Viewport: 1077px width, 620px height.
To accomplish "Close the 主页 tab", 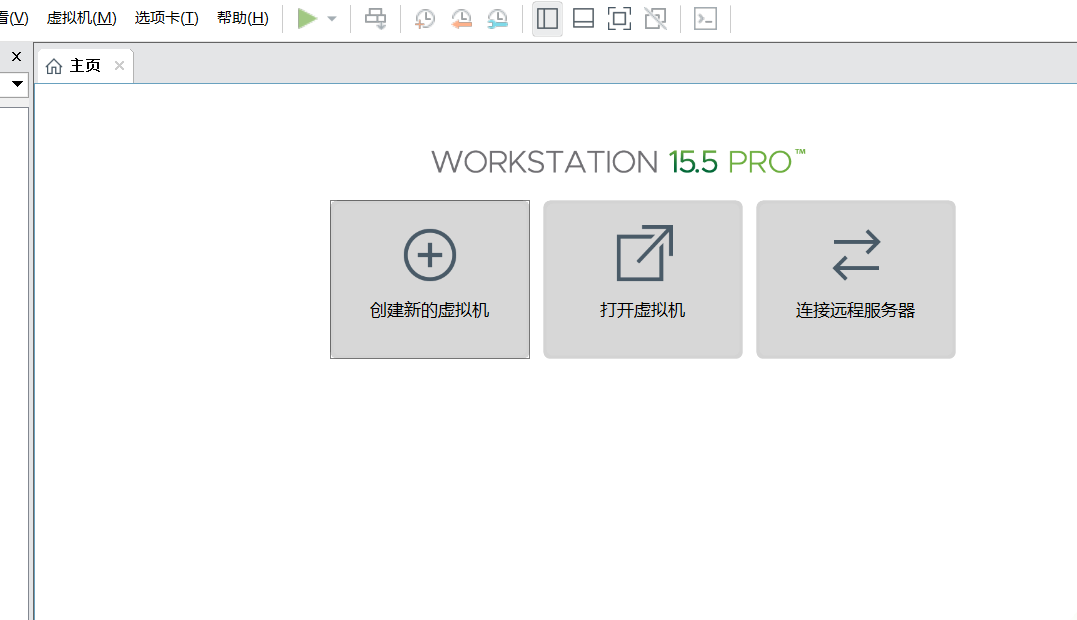I will [120, 65].
